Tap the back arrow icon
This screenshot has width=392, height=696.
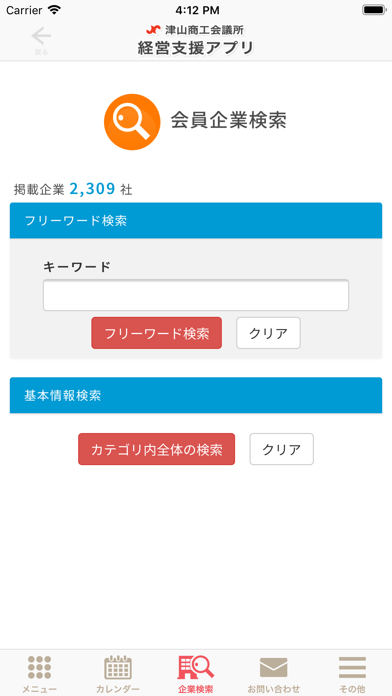pyautogui.click(x=41, y=36)
